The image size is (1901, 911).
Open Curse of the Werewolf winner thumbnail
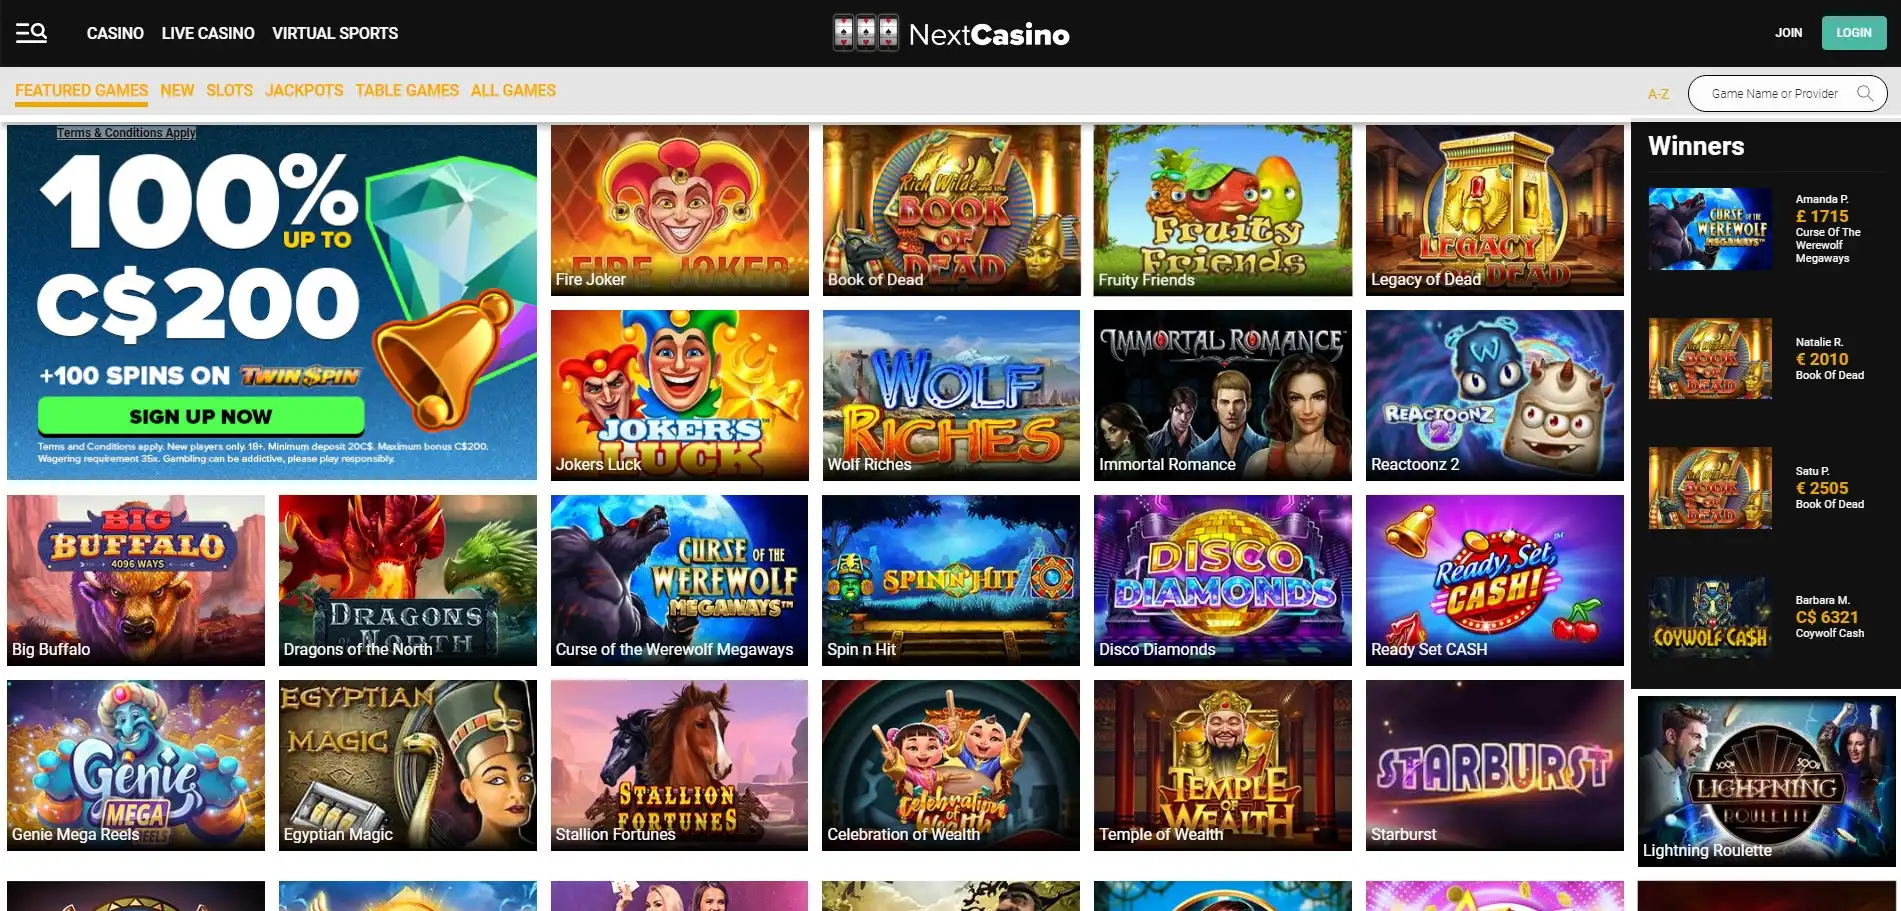tap(1710, 229)
